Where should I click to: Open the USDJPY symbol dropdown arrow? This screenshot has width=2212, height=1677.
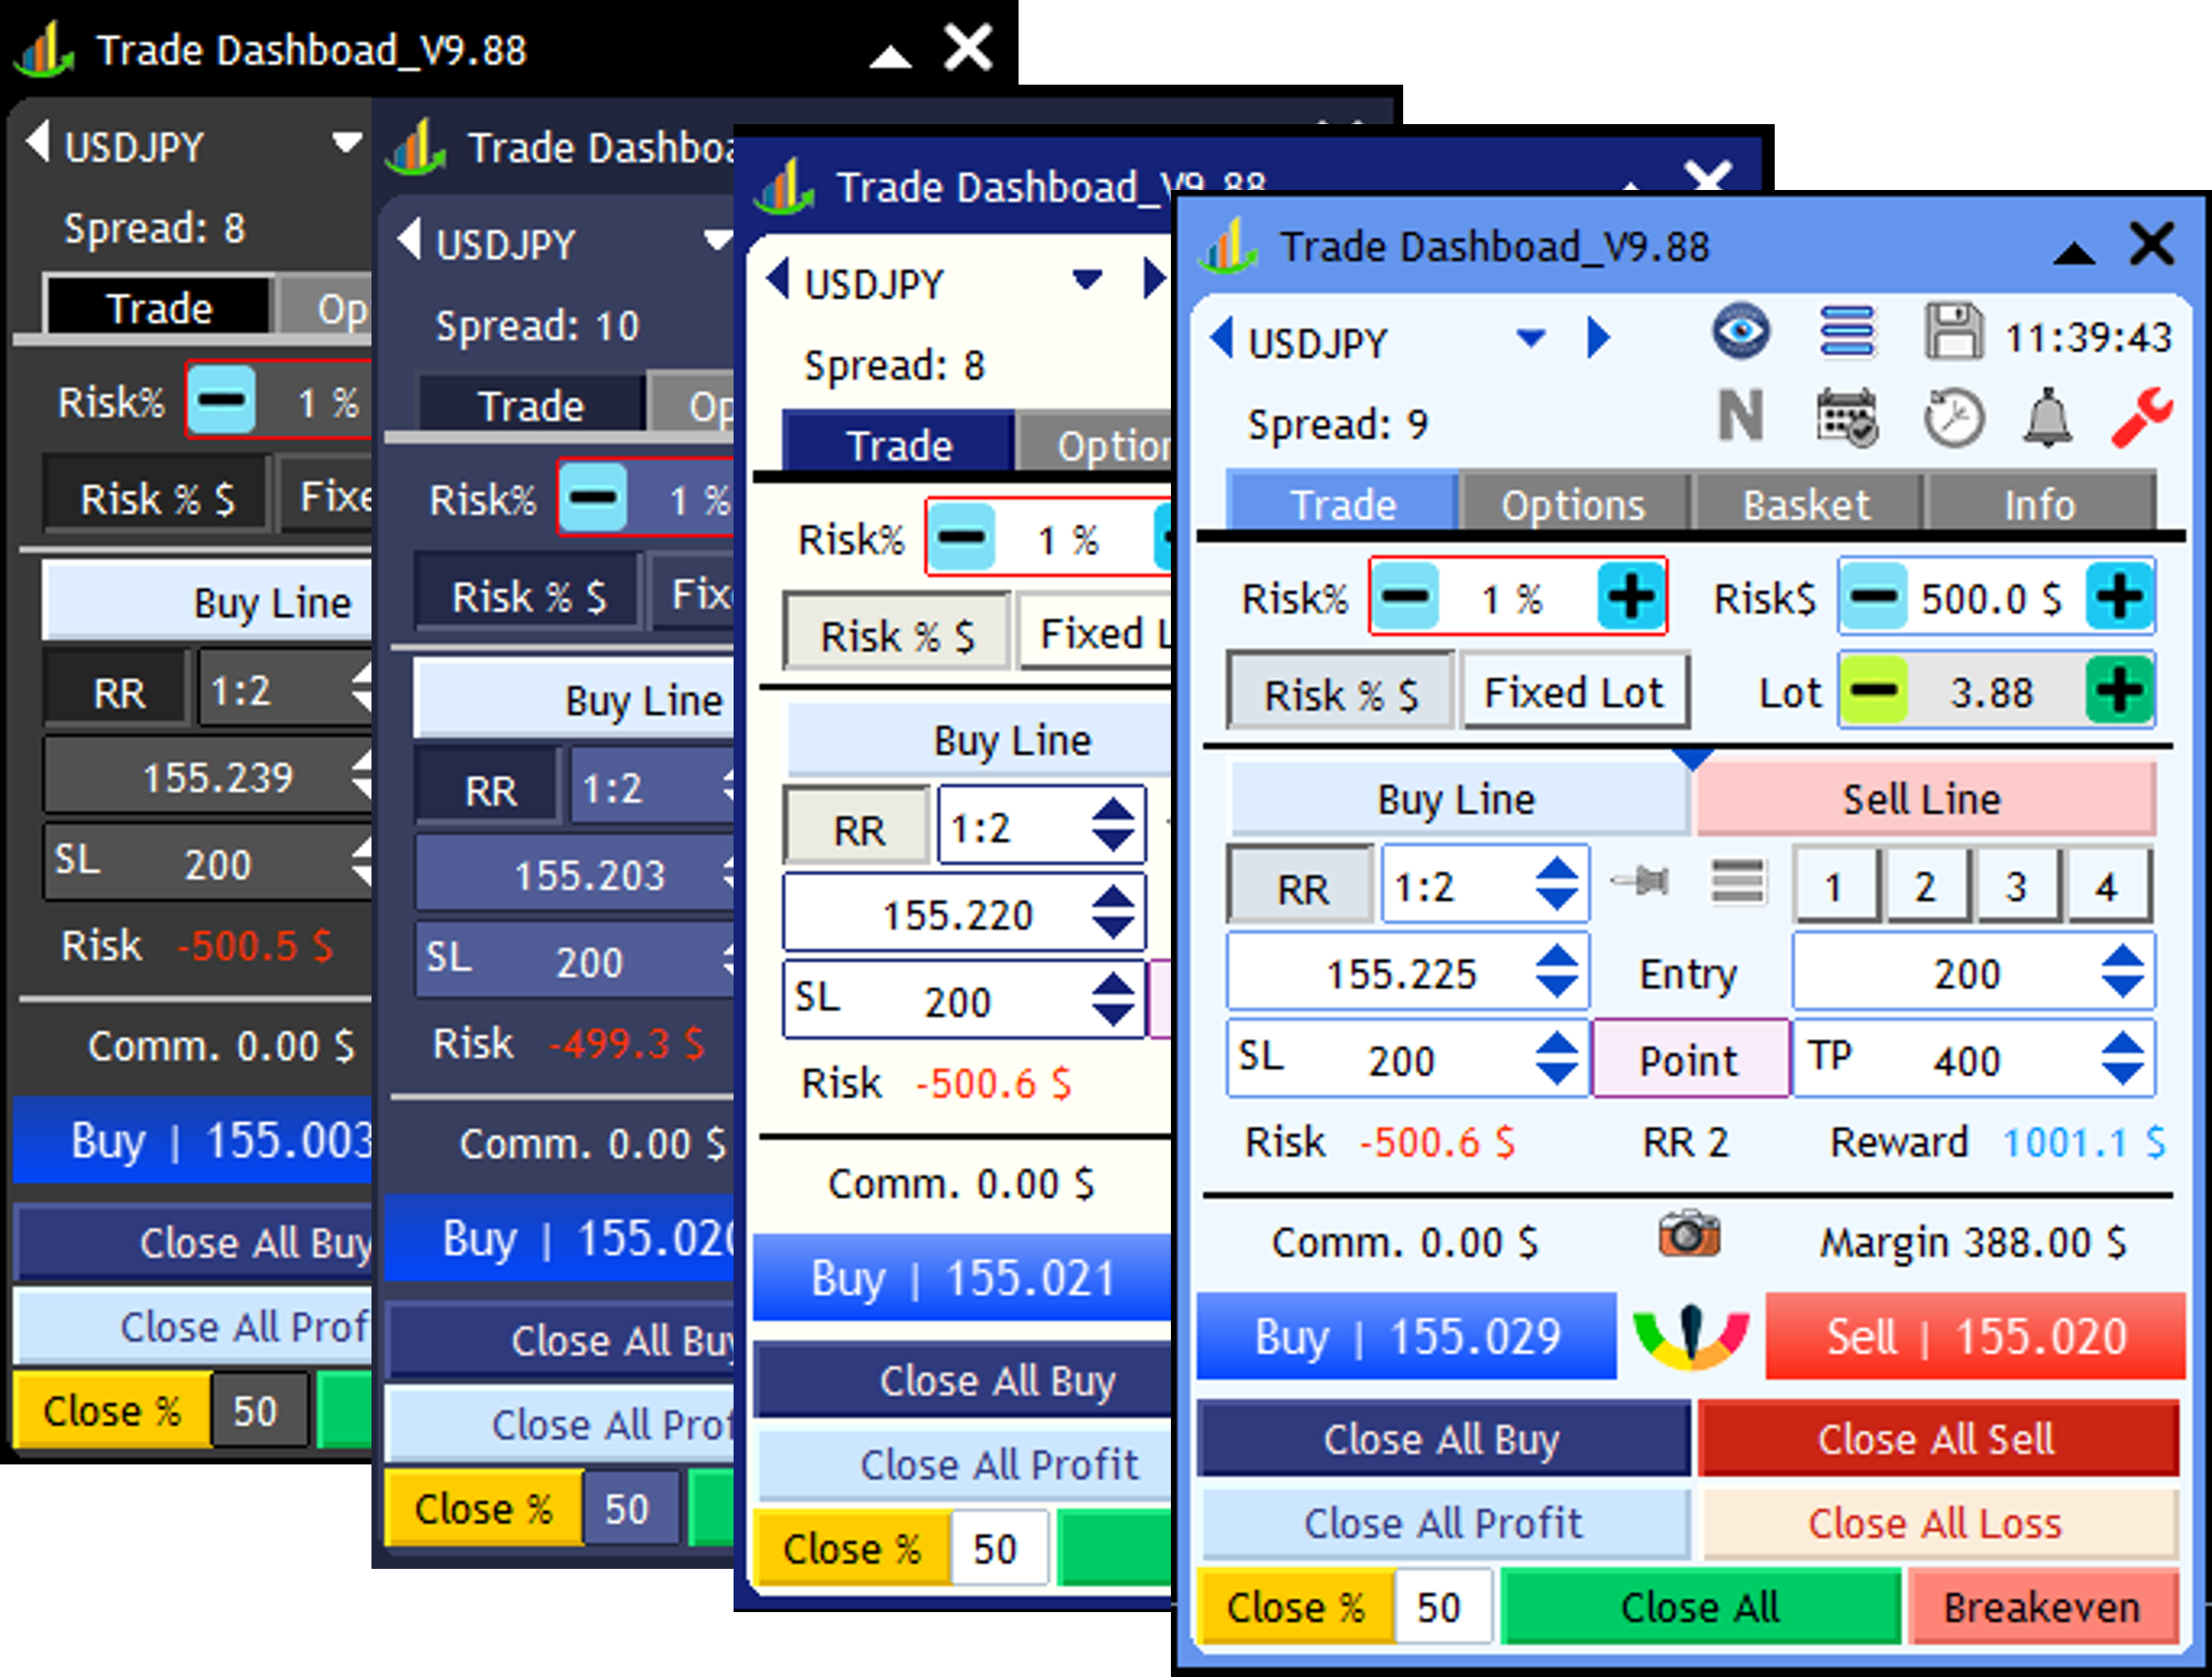click(1530, 338)
